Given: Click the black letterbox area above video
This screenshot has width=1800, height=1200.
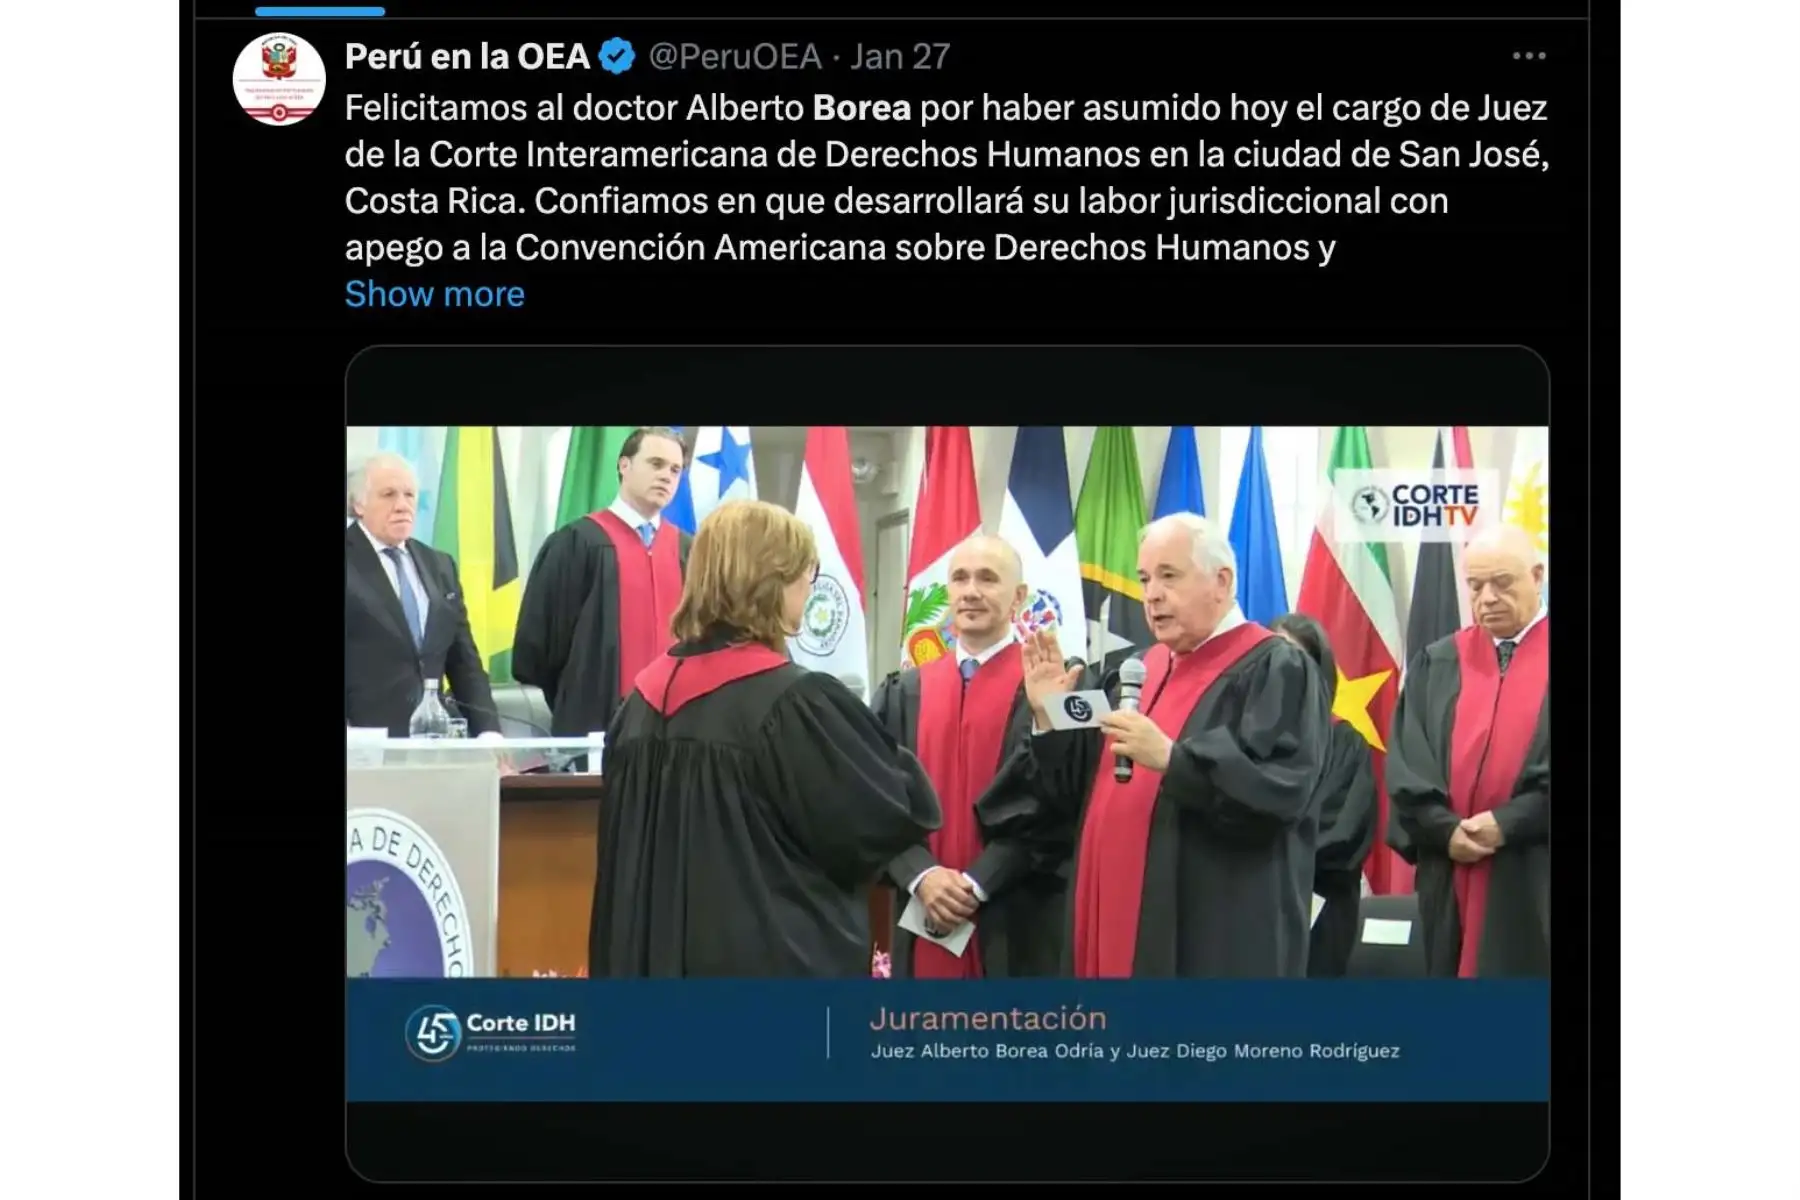Looking at the screenshot, I should [947, 387].
